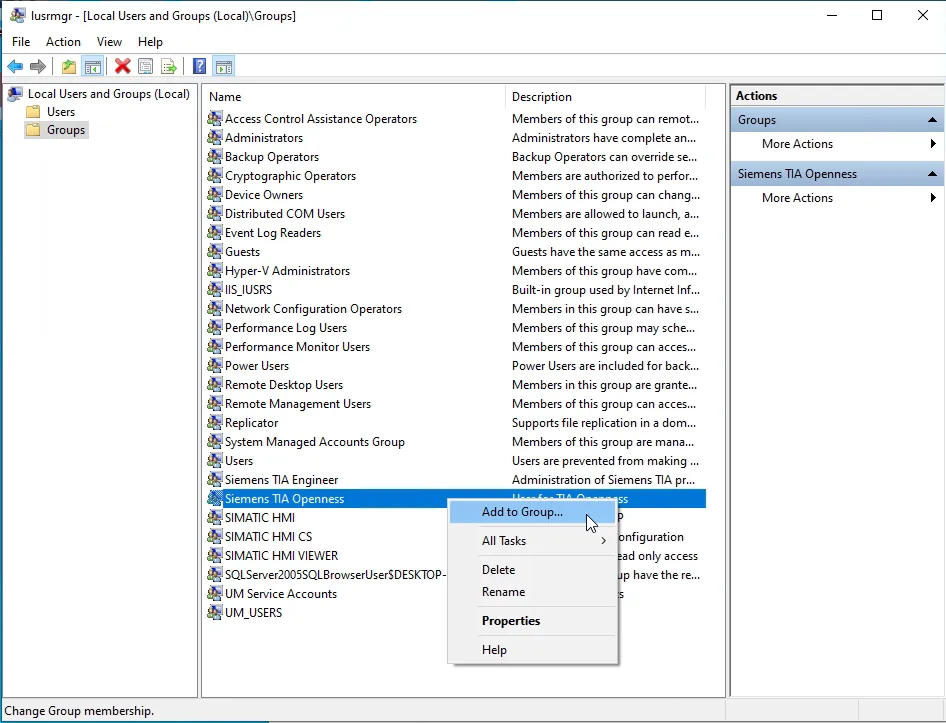
Task: Select the Users node in the tree
Action: tap(61, 112)
